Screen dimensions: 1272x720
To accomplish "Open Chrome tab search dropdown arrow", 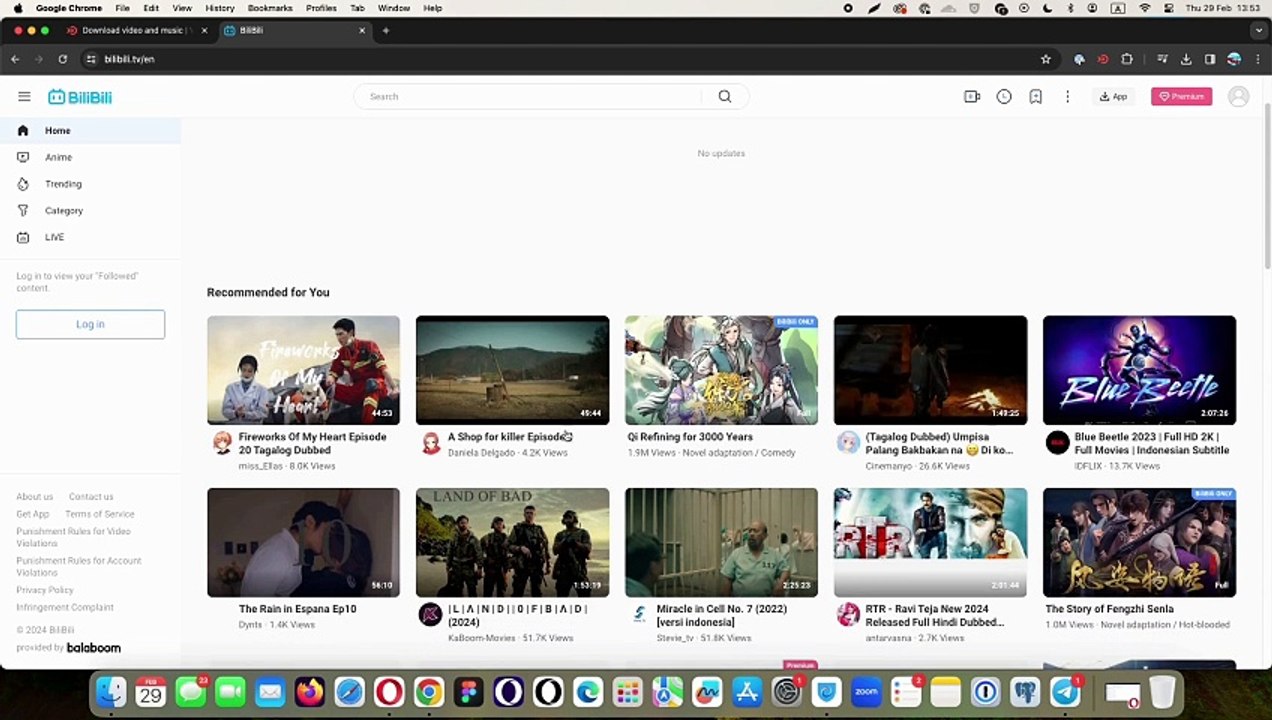I will pos(1258,30).
